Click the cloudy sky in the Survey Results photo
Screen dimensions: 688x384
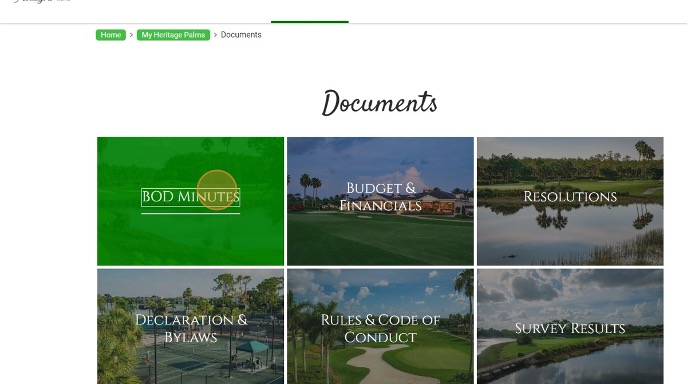click(x=570, y=290)
